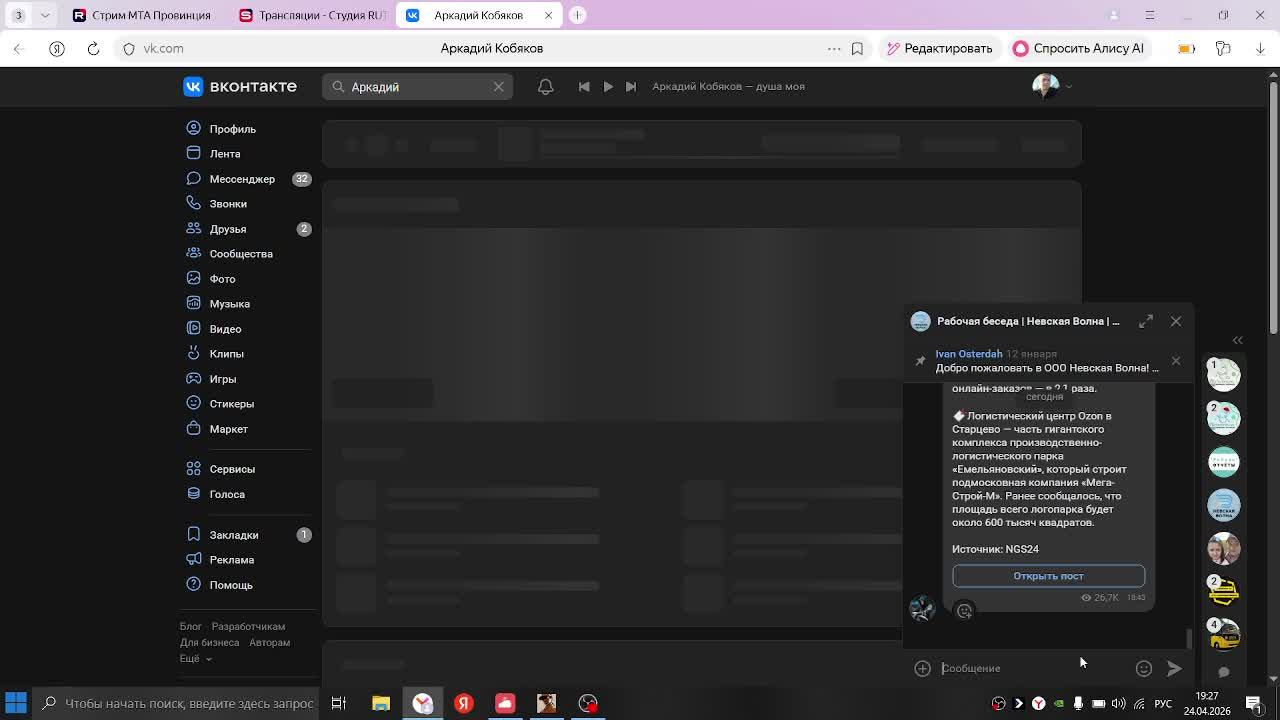This screenshot has width=1280, height=720.
Task: Add a reaction to the chat message
Action: [965, 611]
